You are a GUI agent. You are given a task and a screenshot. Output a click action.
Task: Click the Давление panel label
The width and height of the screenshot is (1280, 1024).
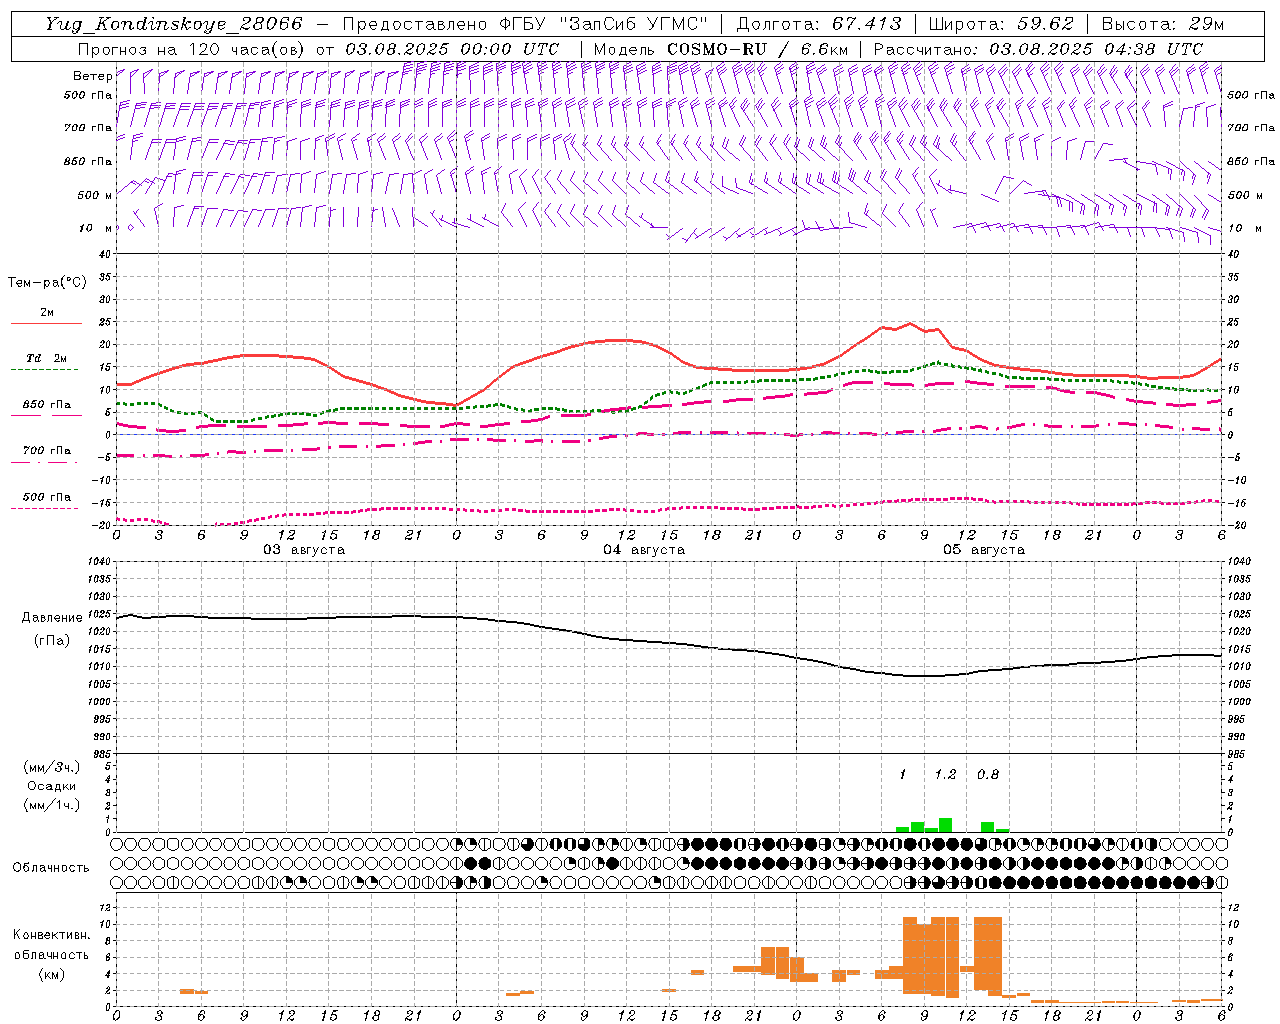tap(52, 618)
